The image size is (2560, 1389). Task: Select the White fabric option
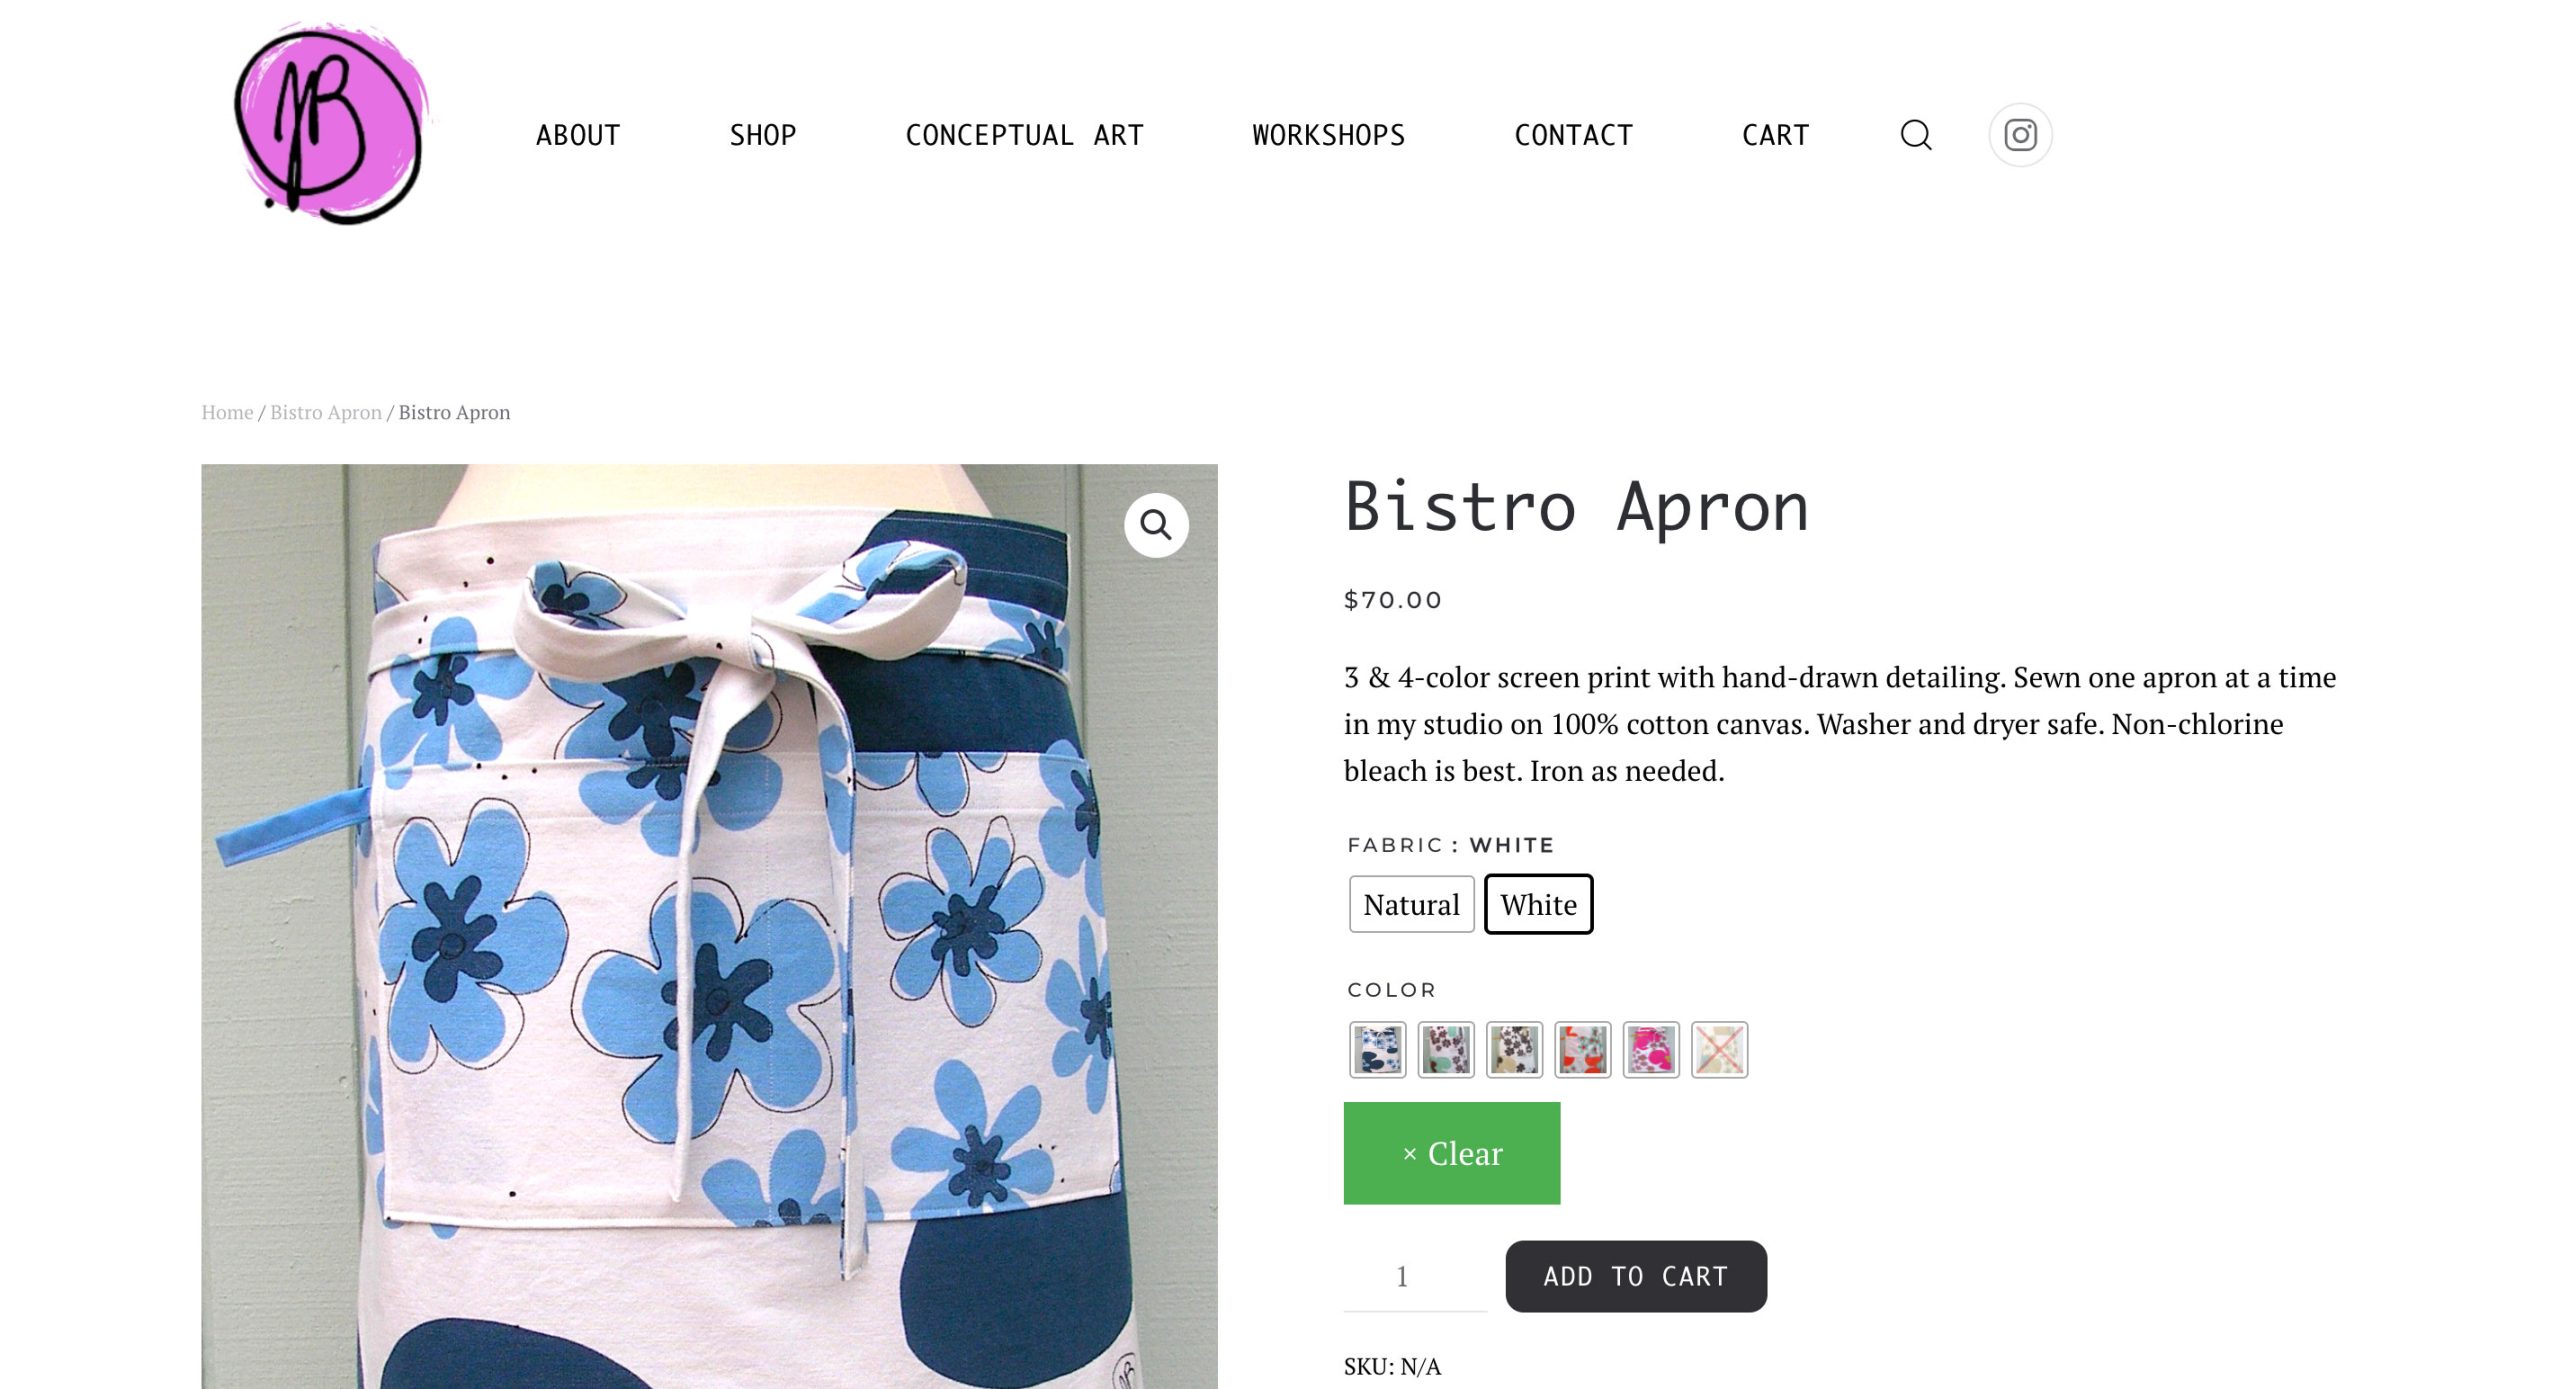click(1538, 904)
